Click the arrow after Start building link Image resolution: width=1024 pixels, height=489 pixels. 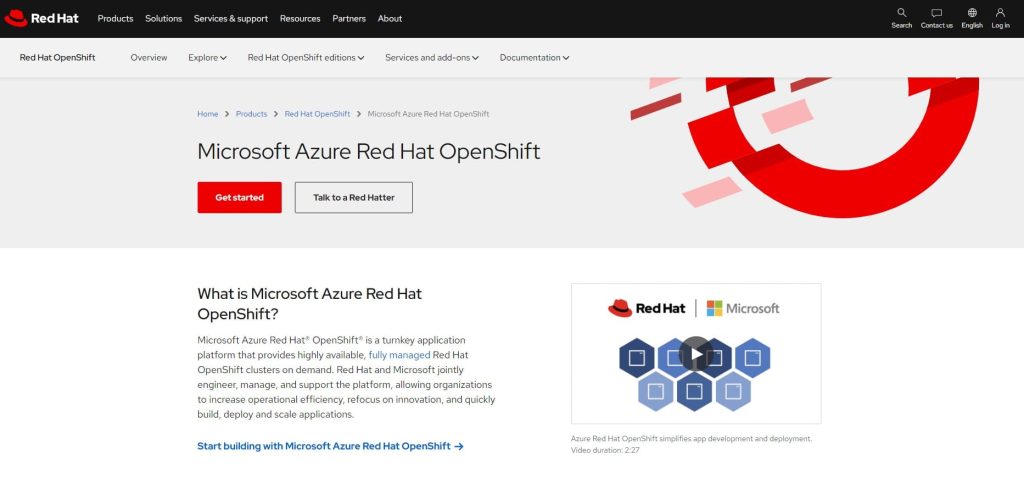[x=459, y=446]
